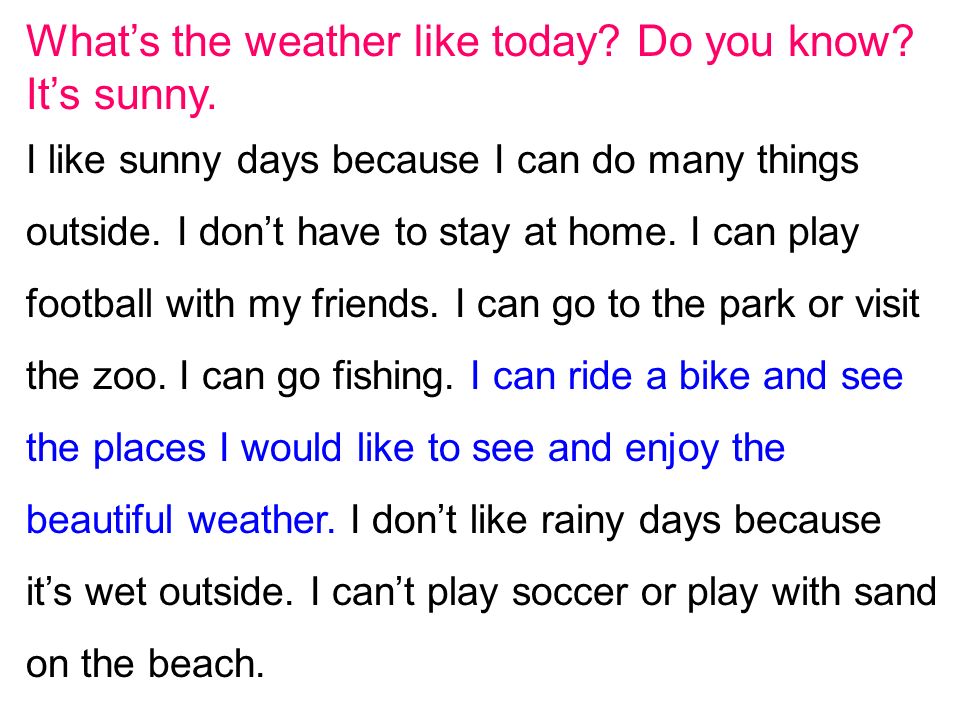Click 'I don't like rainy days because'
Image resolution: width=960 pixels, height=720 pixels.
tap(615, 522)
